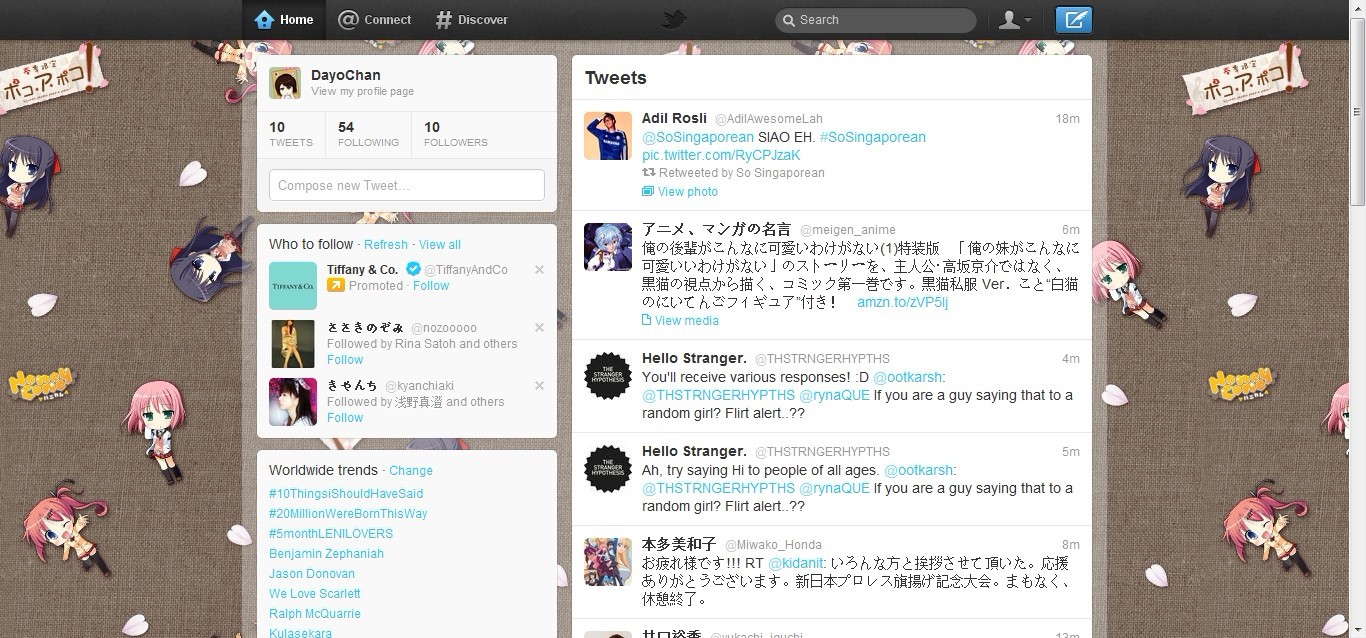Click Tiffany & Co. avatar image

pyautogui.click(x=293, y=286)
